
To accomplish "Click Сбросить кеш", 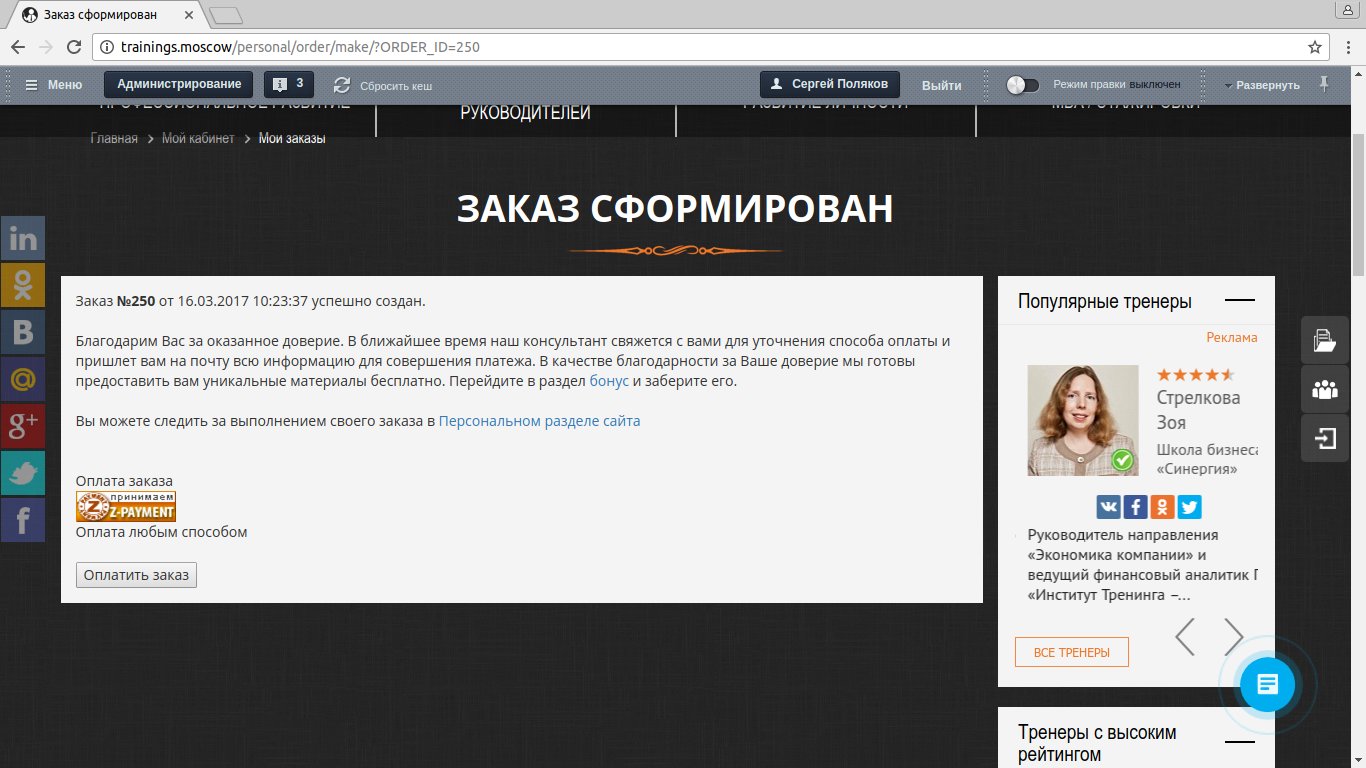I will coord(383,85).
